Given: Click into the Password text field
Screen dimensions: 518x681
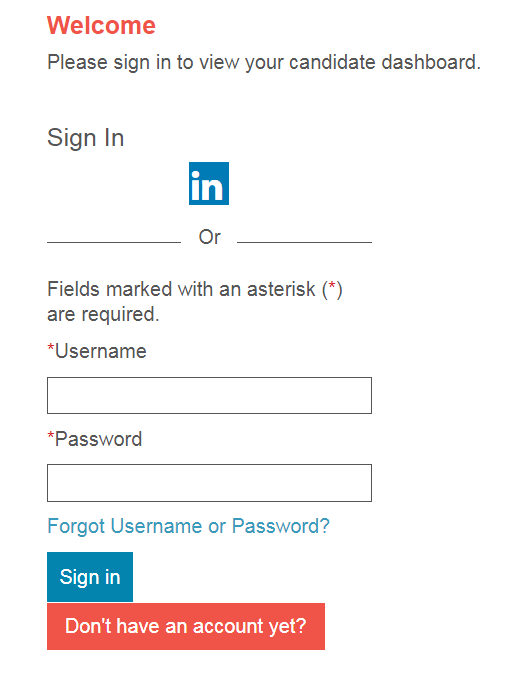Looking at the screenshot, I should coord(209,483).
